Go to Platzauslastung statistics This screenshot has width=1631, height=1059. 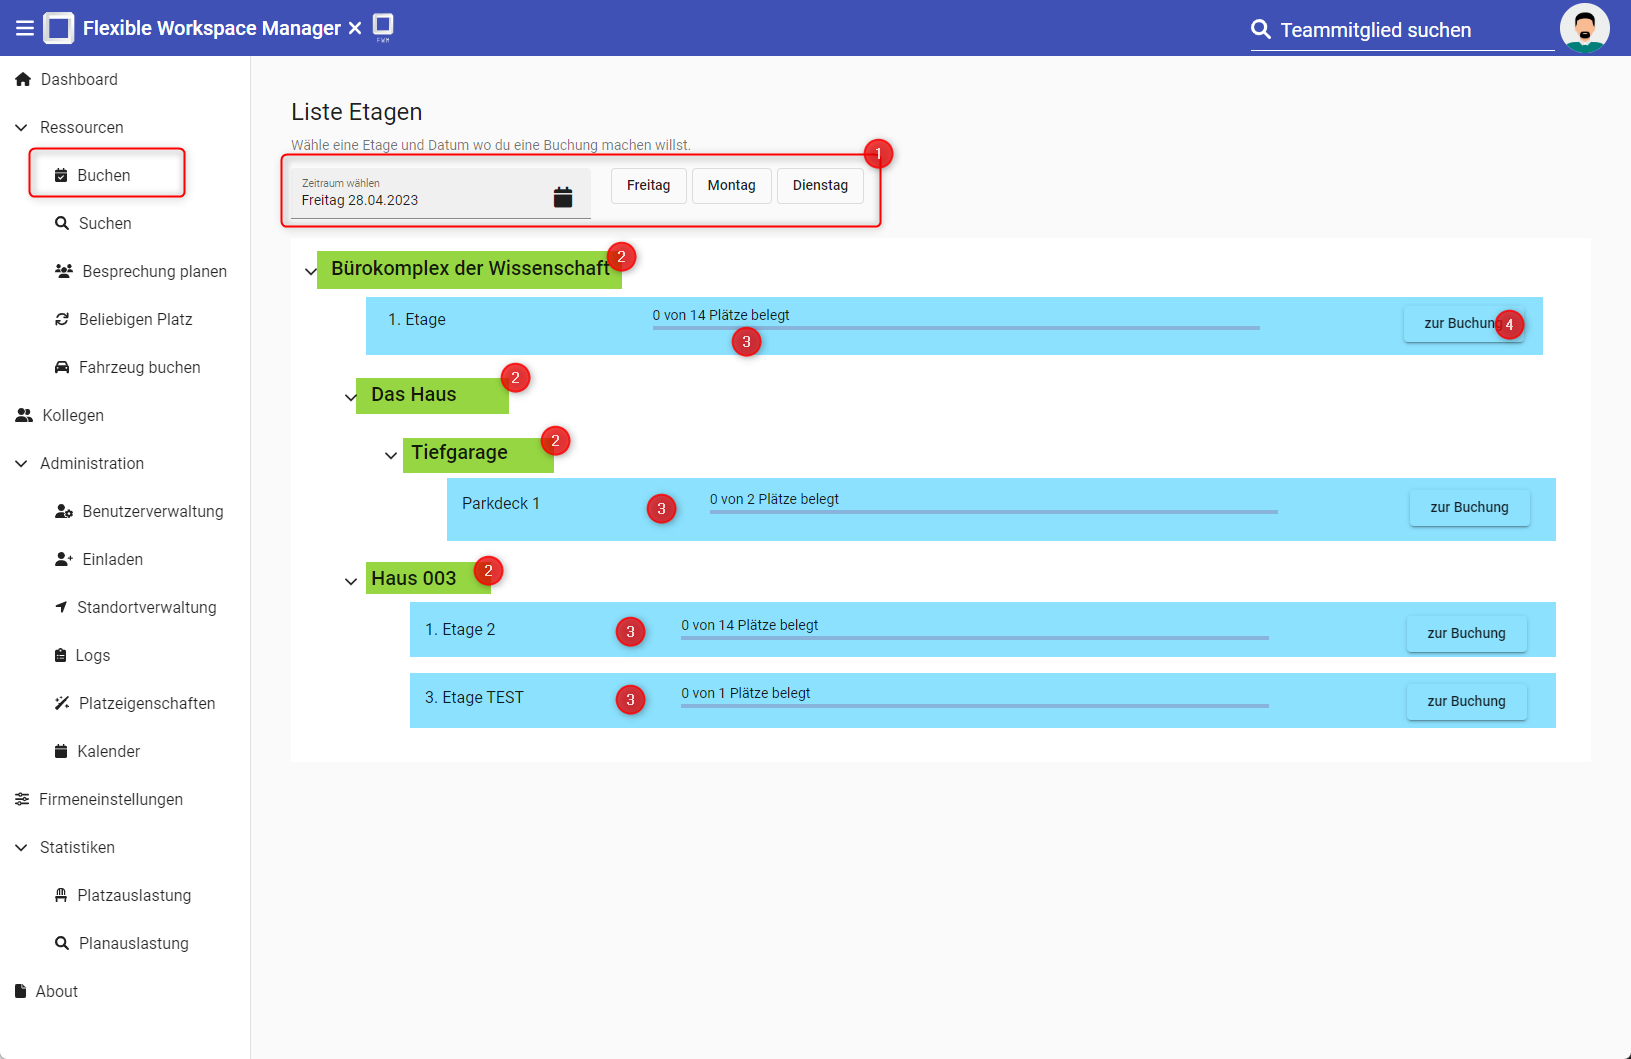pos(134,895)
